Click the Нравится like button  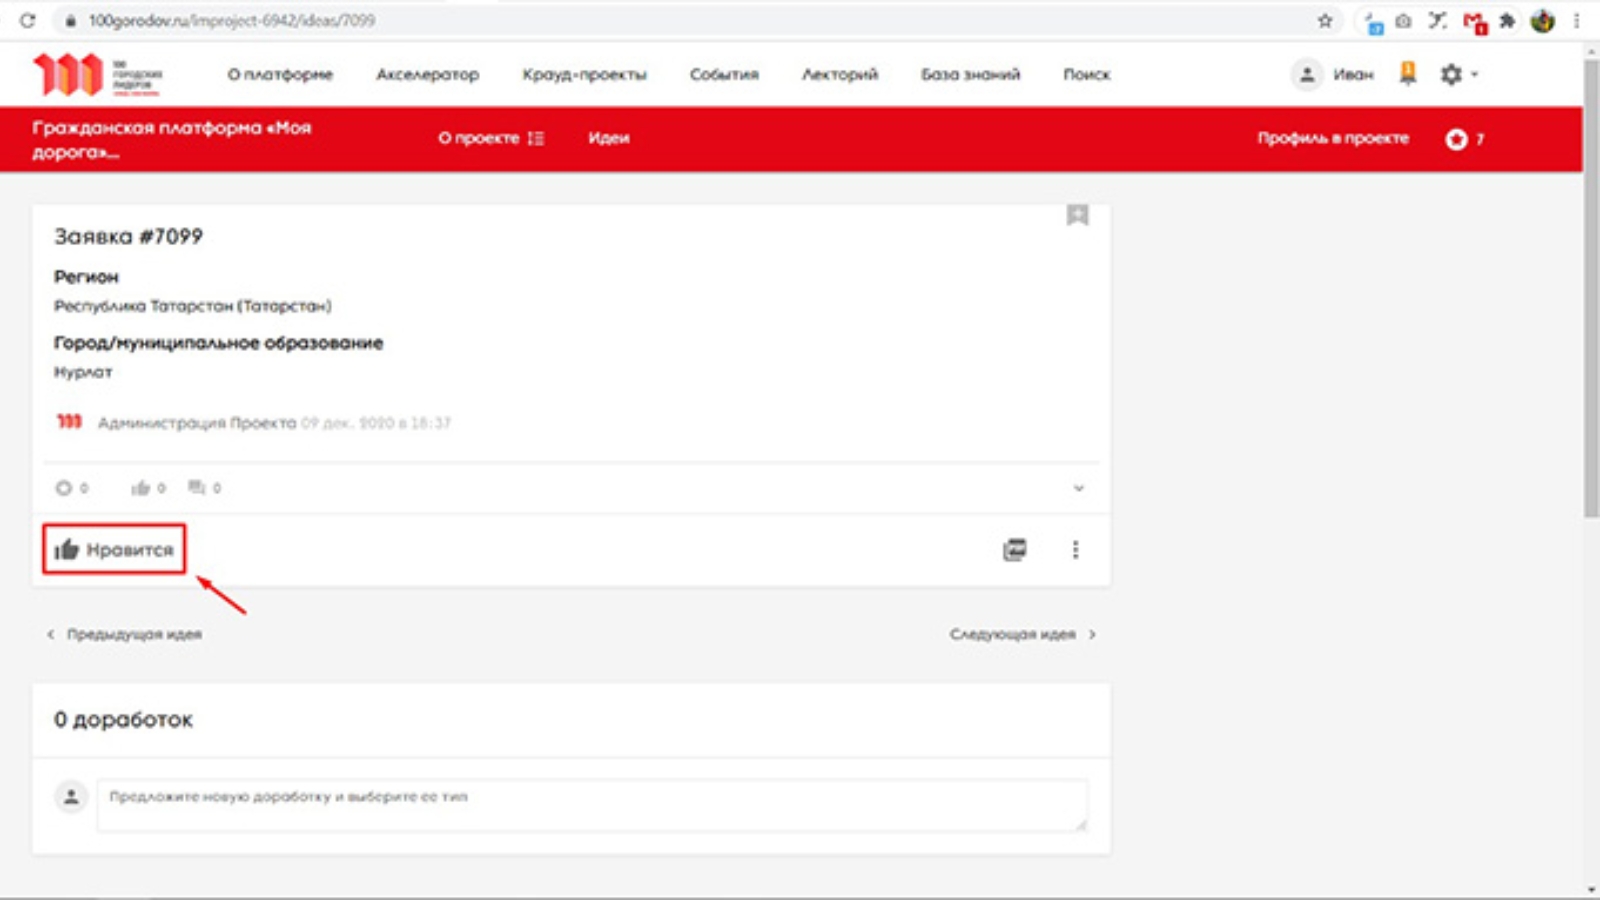(x=114, y=549)
